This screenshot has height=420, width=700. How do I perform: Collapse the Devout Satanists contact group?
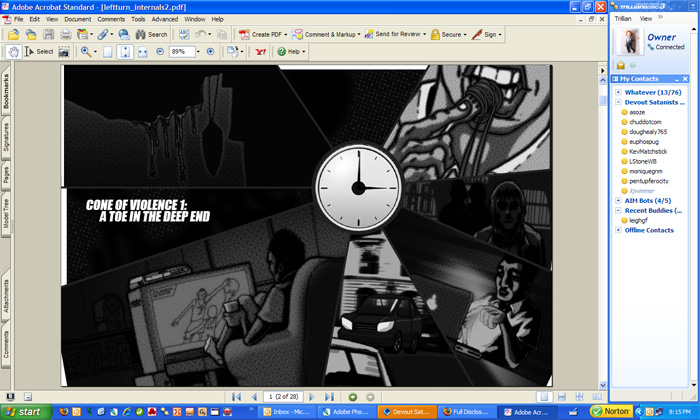tap(618, 102)
